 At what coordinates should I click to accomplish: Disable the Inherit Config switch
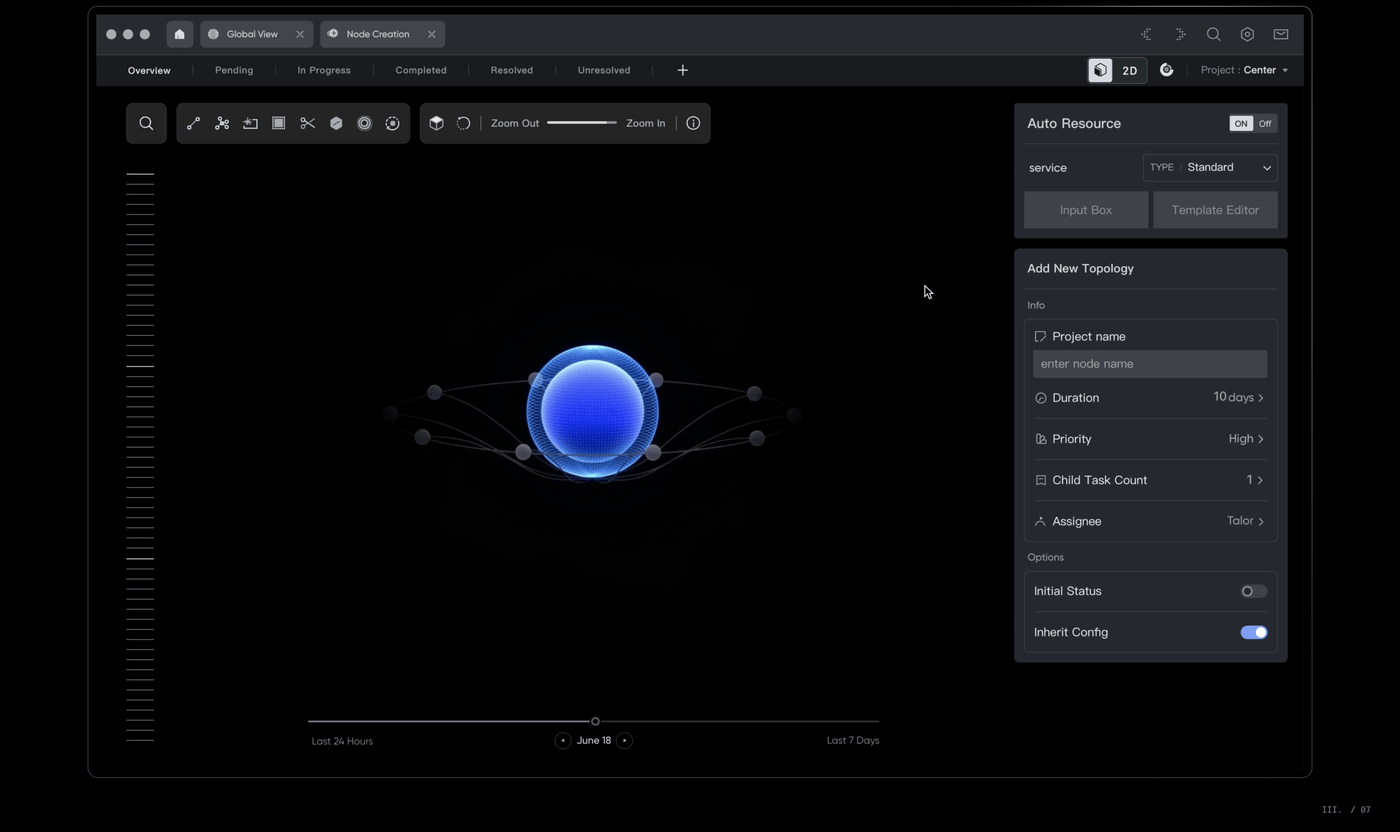coord(1254,632)
